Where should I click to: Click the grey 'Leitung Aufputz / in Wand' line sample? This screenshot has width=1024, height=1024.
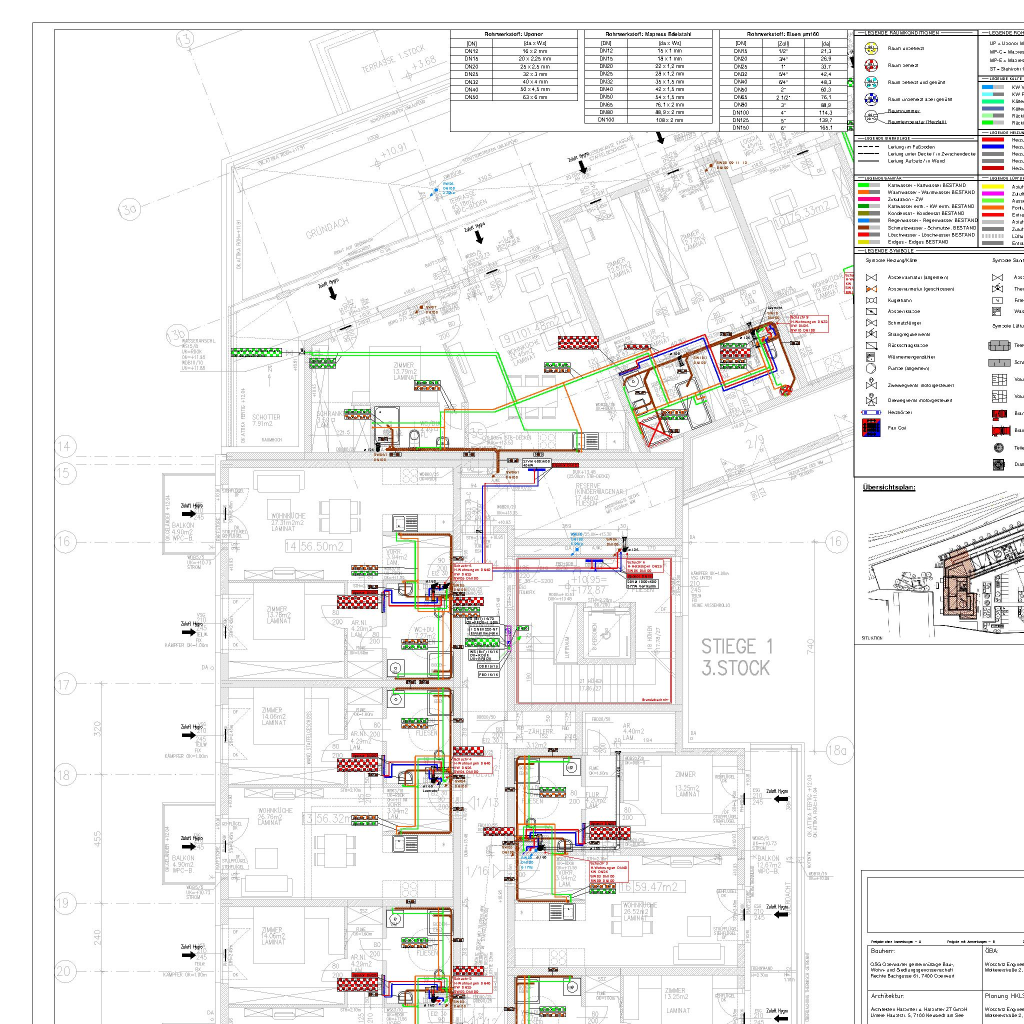click(x=868, y=161)
